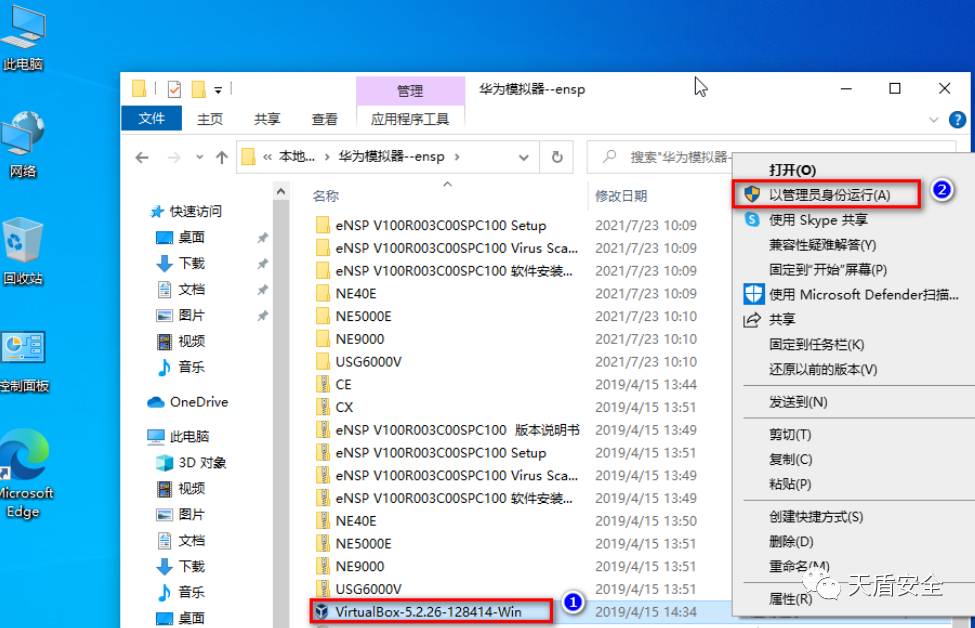Open Videos (视频) under Quick access
This screenshot has width=975, height=628.
pos(180,341)
